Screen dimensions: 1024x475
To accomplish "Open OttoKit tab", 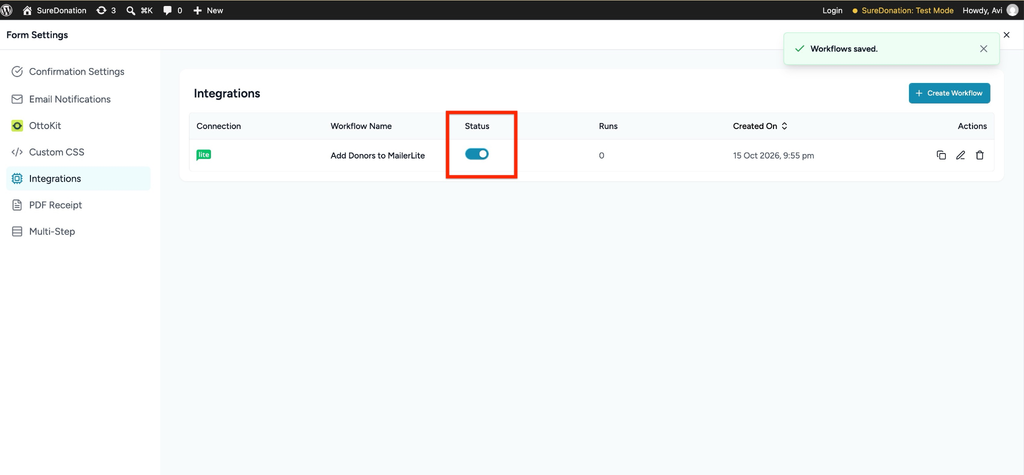I will [x=78, y=125].
